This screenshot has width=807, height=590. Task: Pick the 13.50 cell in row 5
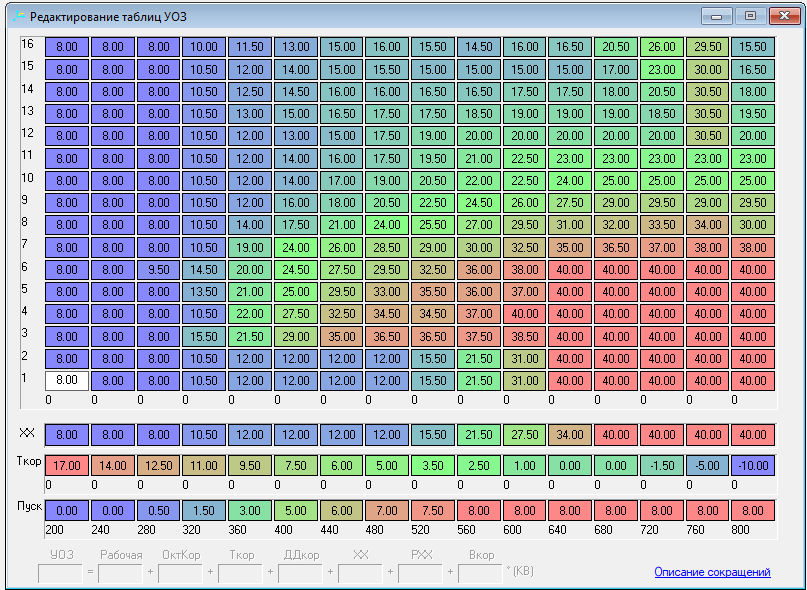point(204,291)
